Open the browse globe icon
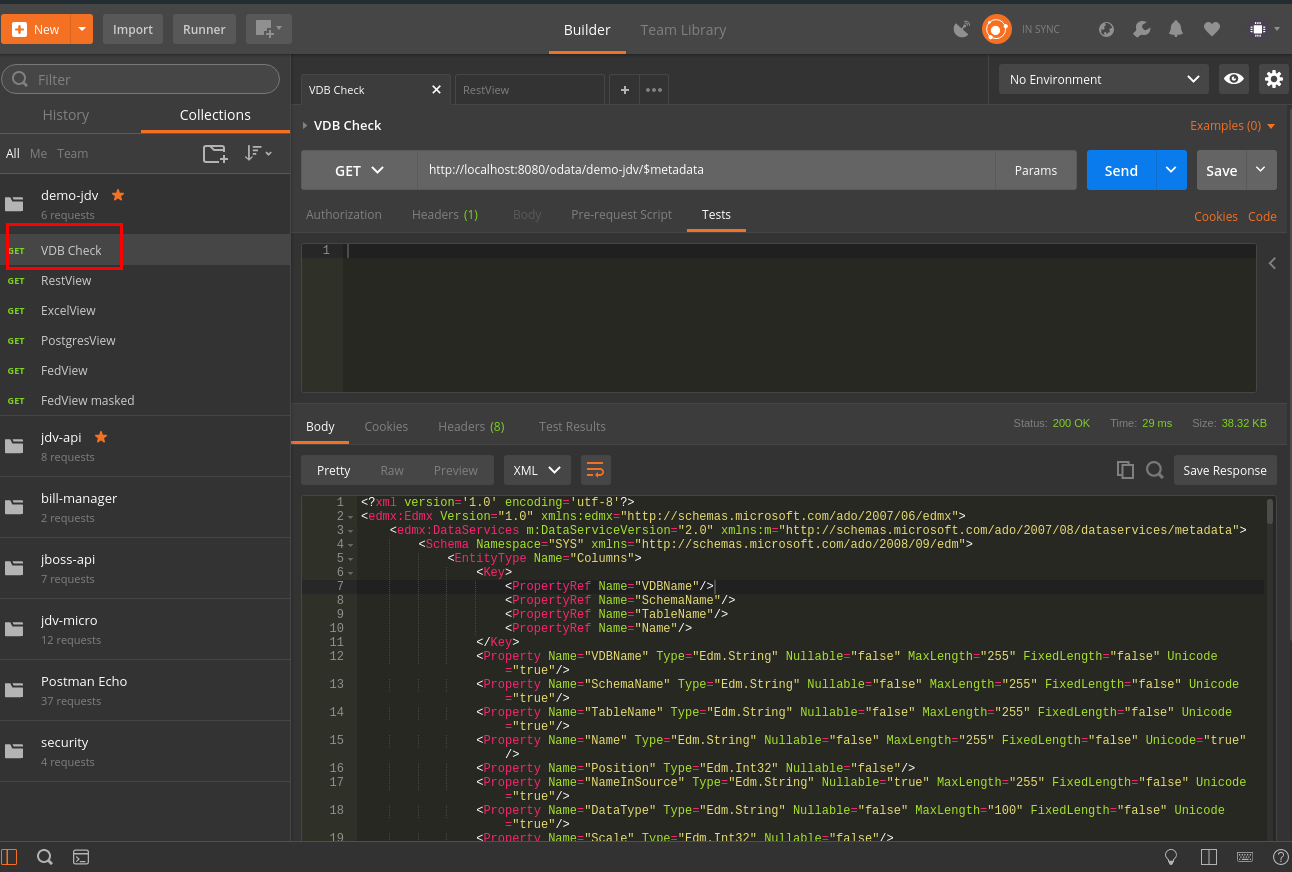1292x872 pixels. (1106, 29)
